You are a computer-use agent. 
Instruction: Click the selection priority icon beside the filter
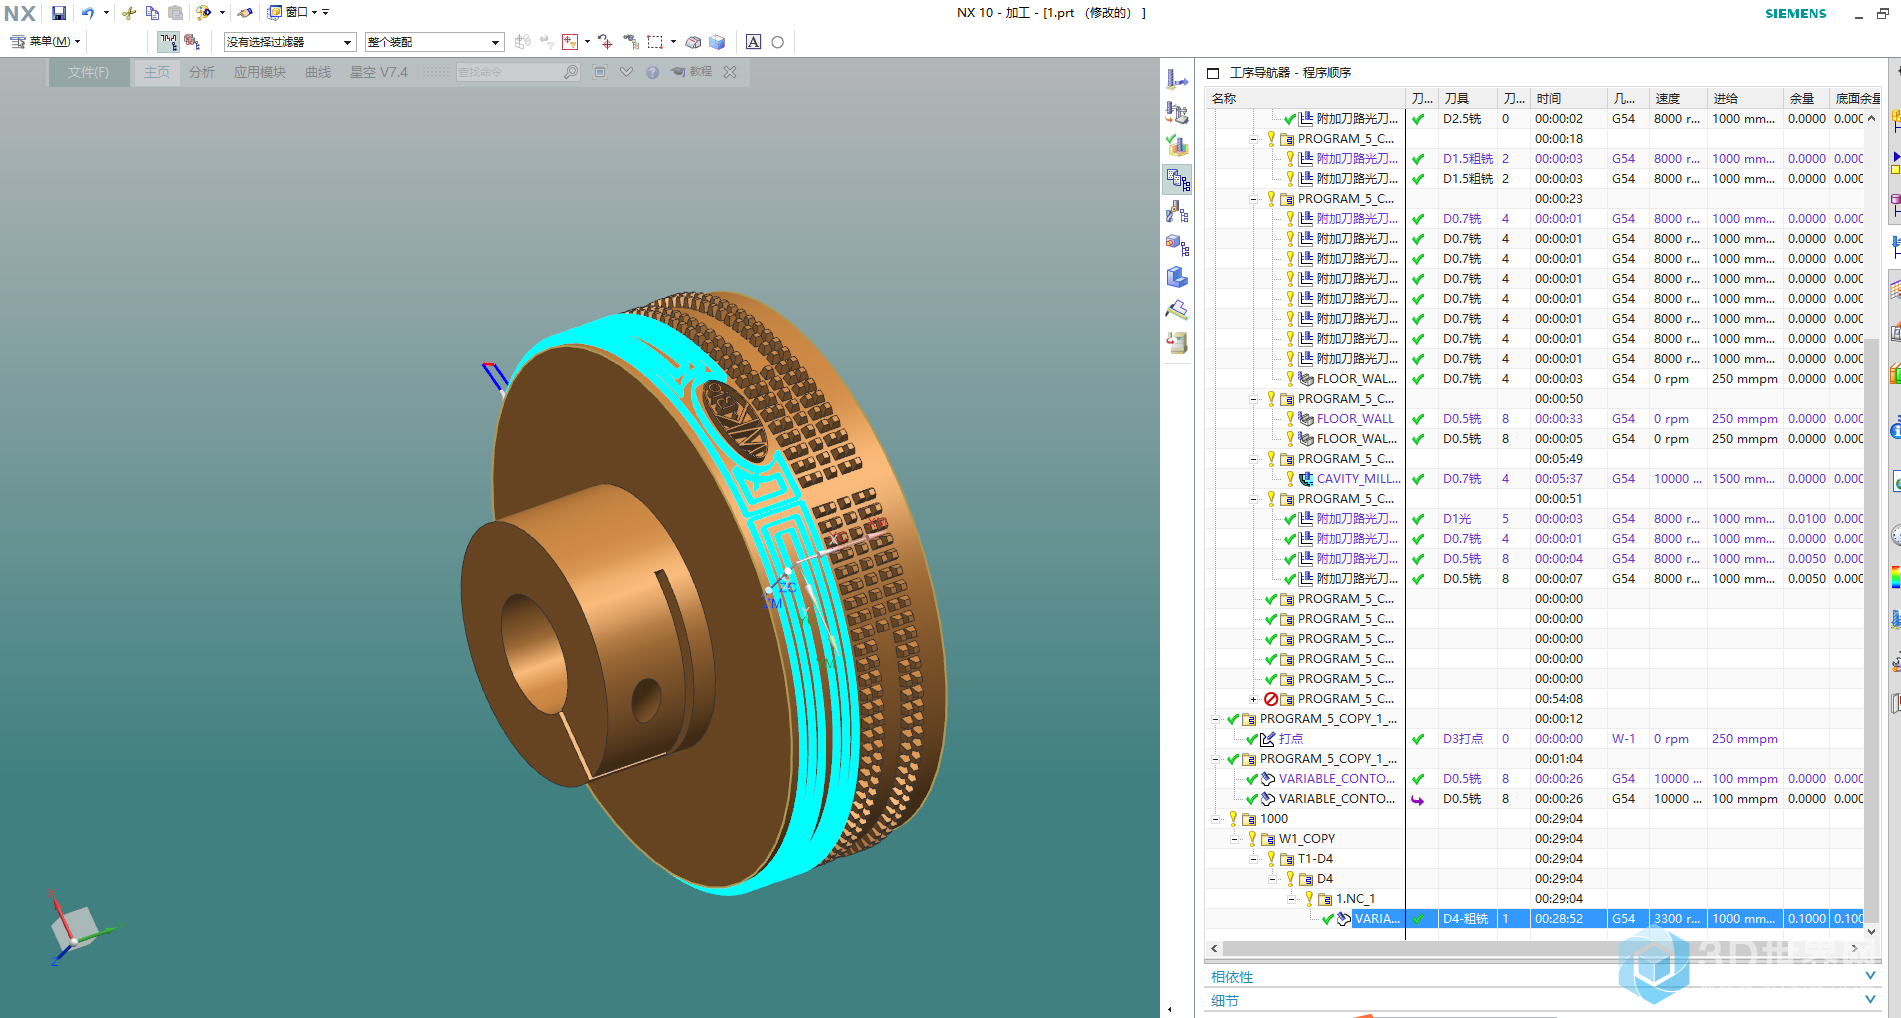click(192, 42)
